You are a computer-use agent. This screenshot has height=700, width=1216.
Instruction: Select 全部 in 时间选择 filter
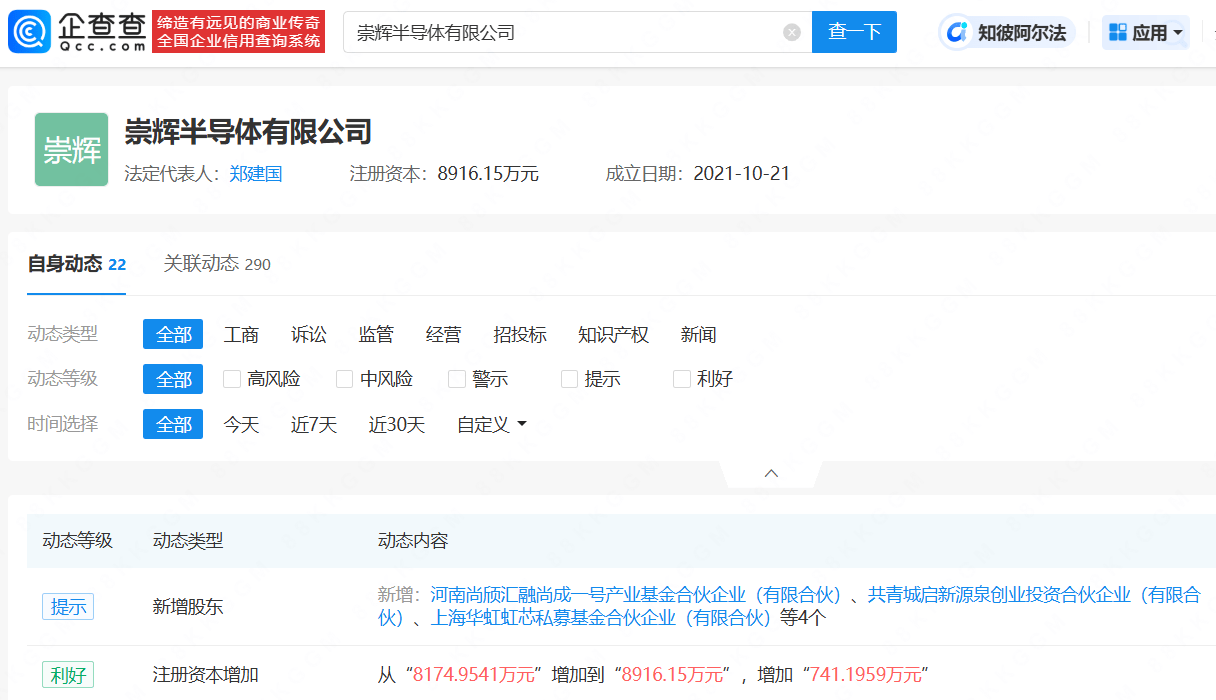173,424
